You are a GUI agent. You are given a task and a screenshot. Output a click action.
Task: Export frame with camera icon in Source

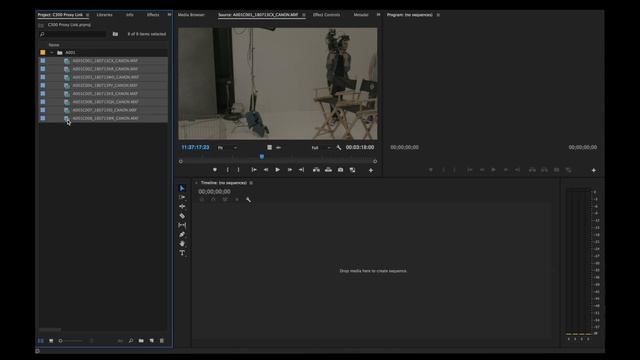click(x=340, y=170)
